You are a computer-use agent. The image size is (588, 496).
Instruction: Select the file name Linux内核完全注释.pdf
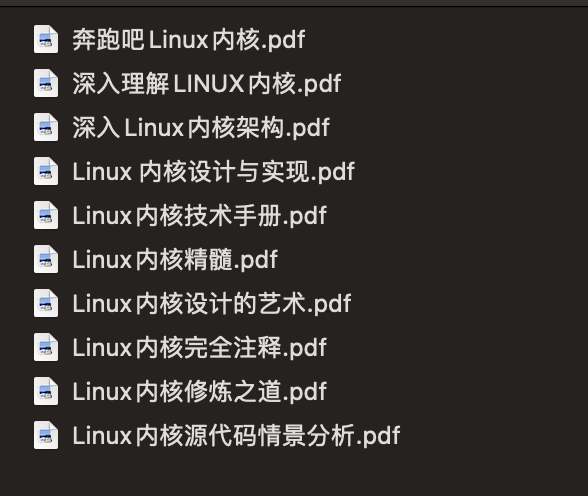(200, 348)
